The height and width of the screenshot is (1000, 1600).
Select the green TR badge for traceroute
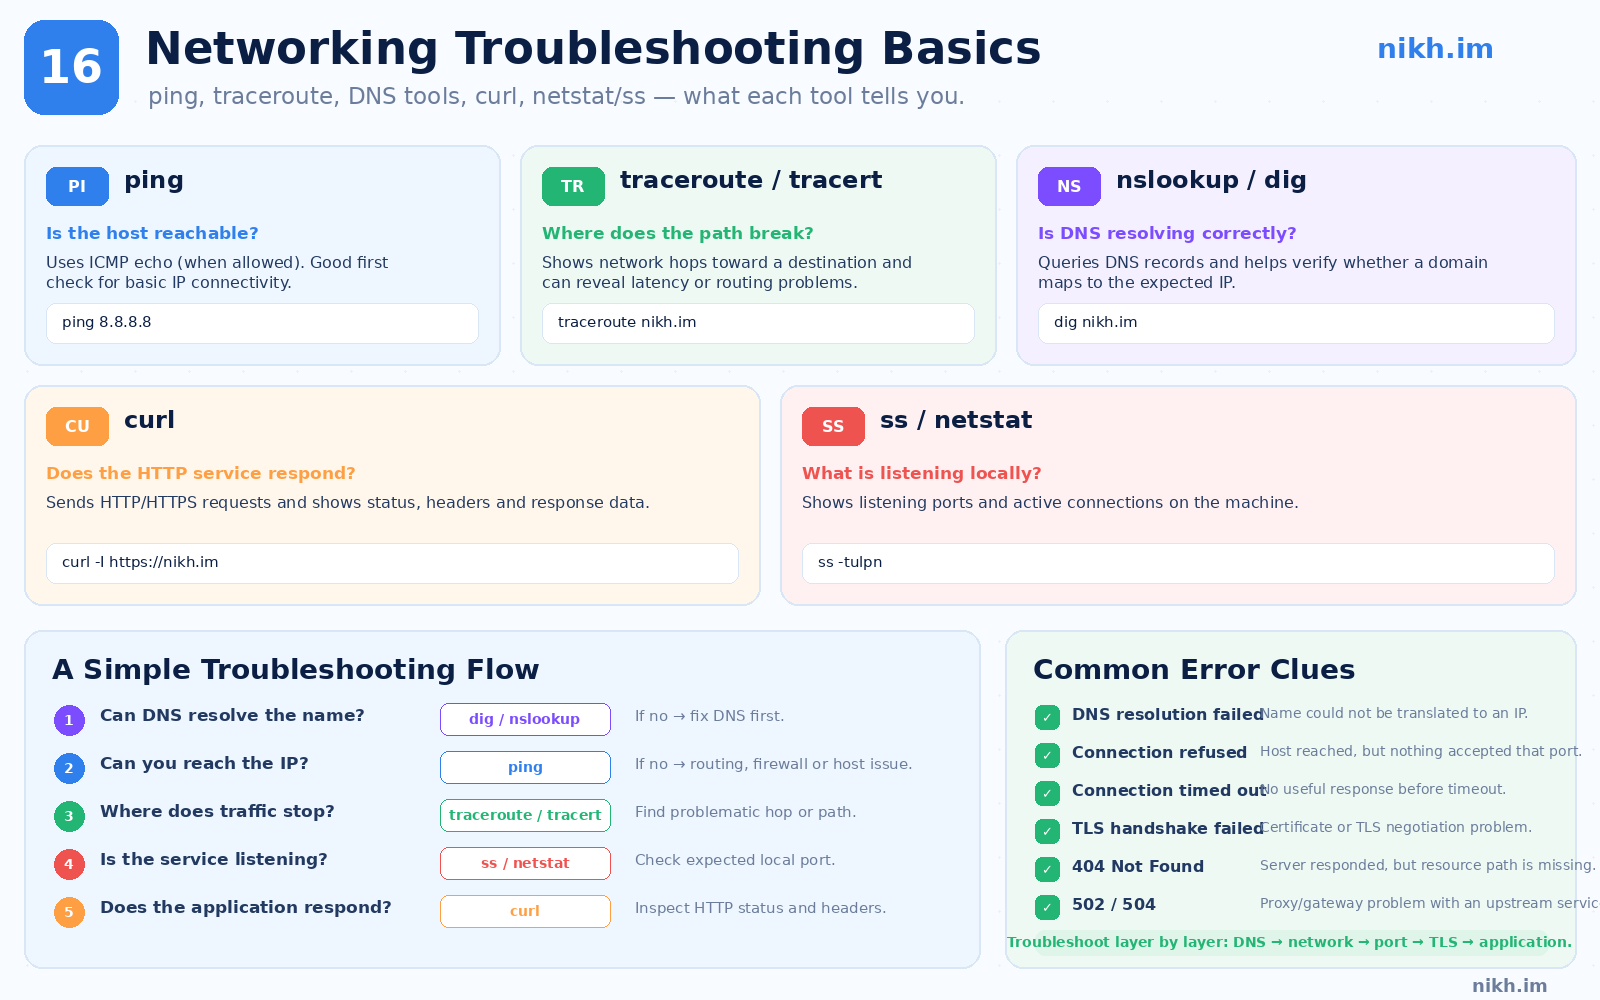pyautogui.click(x=573, y=186)
